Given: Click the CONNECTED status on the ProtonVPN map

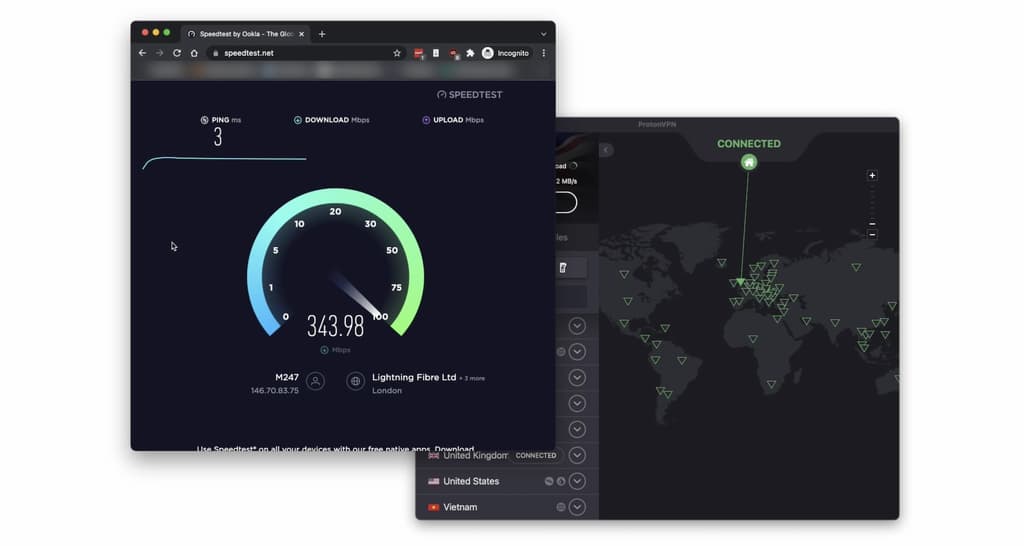Looking at the screenshot, I should tap(748, 144).
